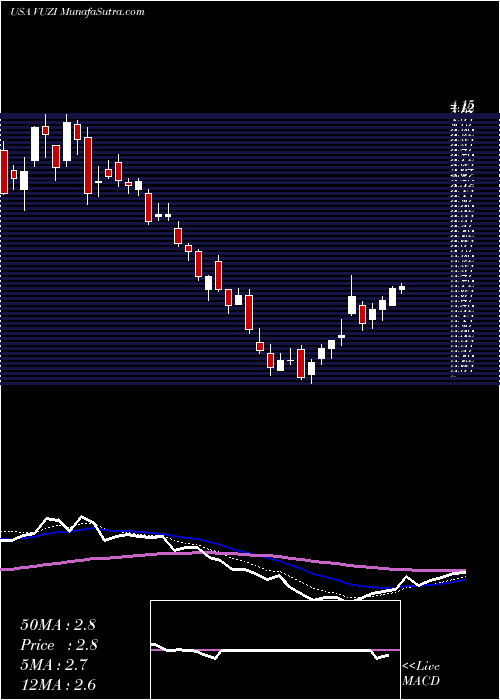
Task: Click the top price axis value 4.15
Action: (x=462, y=107)
